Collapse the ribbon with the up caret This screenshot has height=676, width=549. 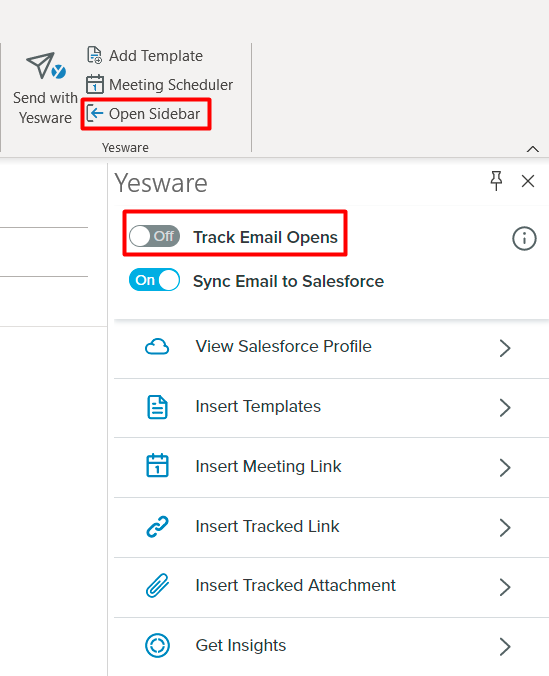pos(533,149)
